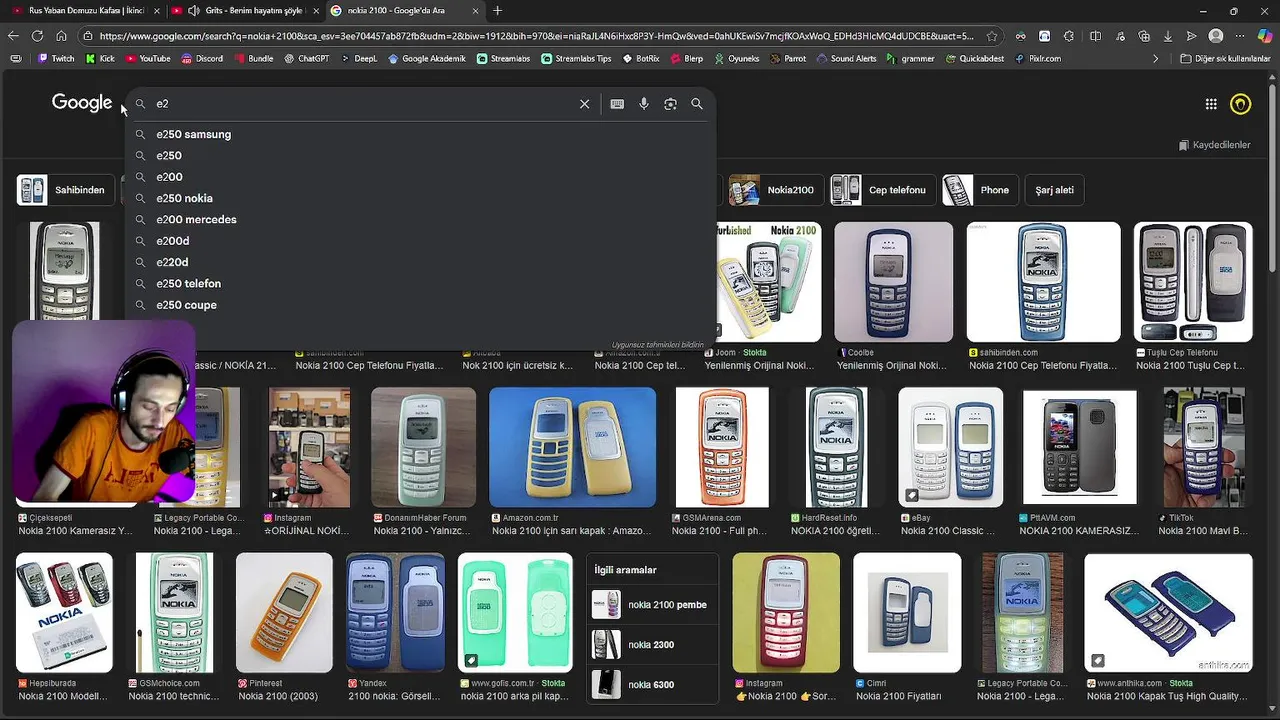Go back in browser history

click(13, 36)
